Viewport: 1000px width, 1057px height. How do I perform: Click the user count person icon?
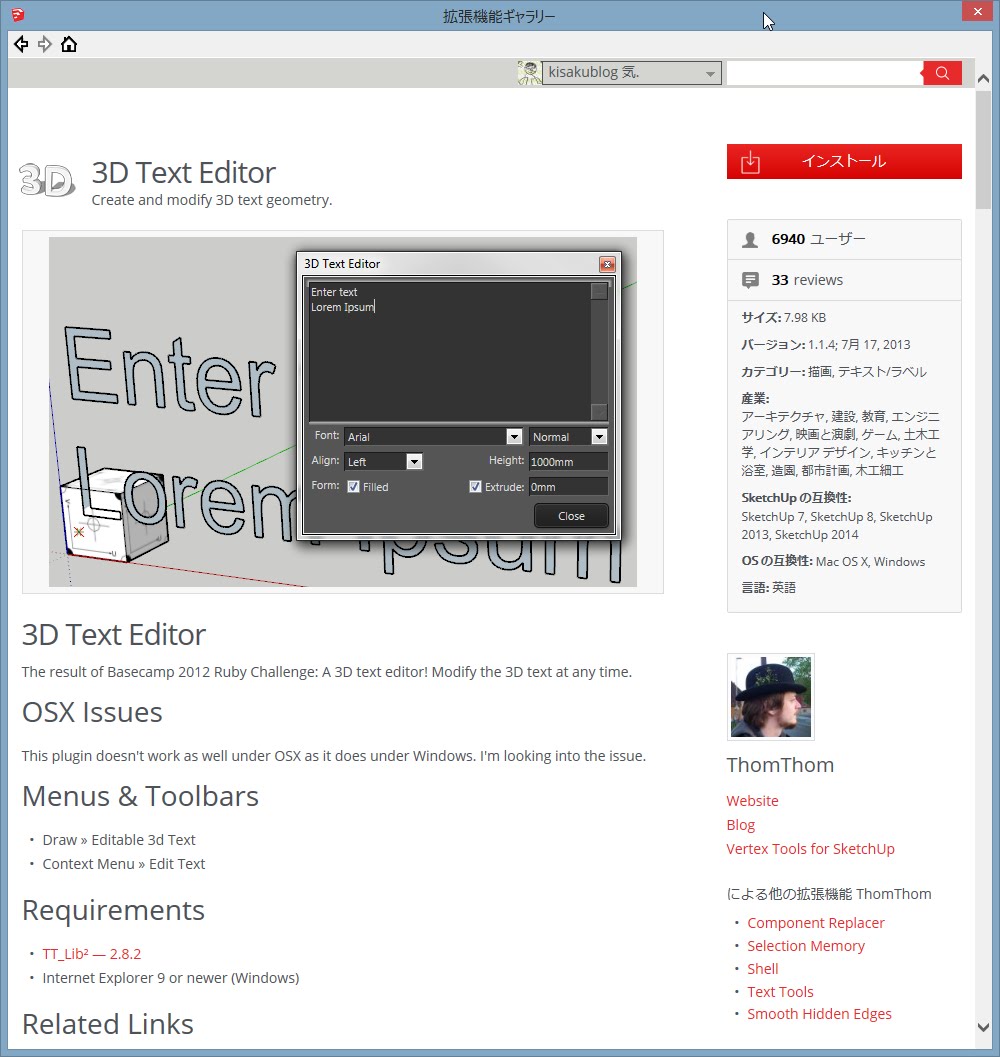pos(750,240)
